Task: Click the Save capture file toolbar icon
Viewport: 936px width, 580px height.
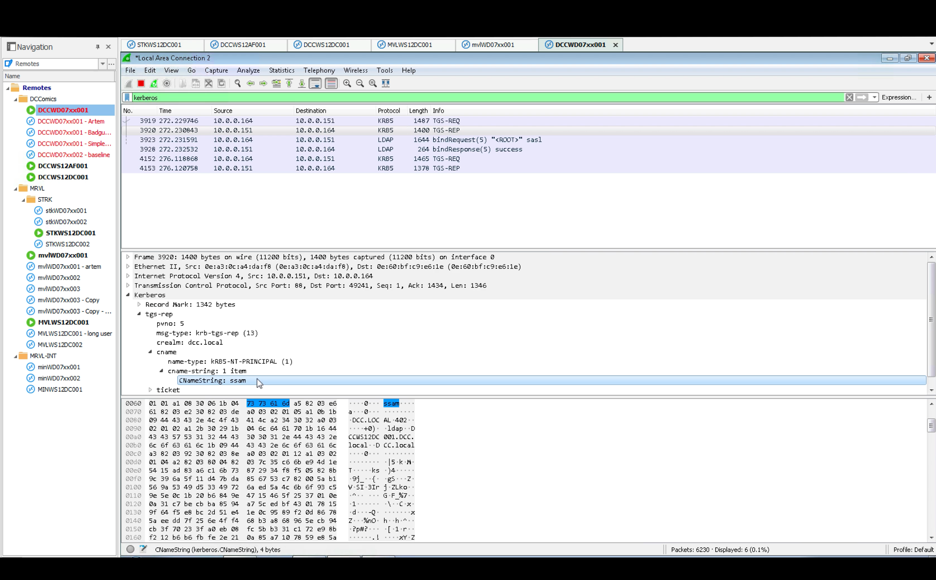Action: click(x=195, y=84)
